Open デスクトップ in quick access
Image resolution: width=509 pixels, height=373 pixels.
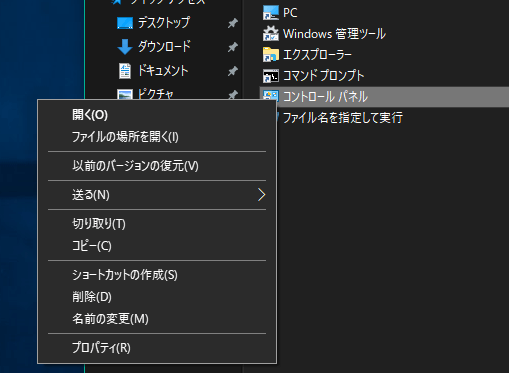pyautogui.click(x=164, y=23)
